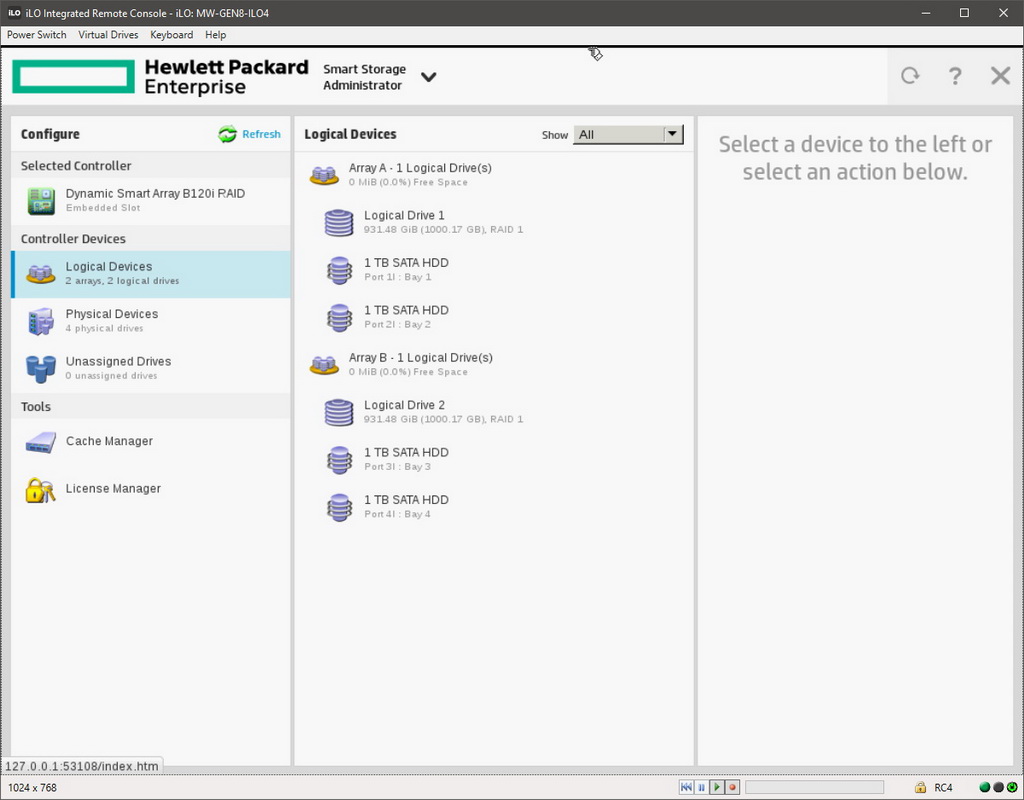Select Logical Drive 2
The height and width of the screenshot is (800, 1024).
494,411
